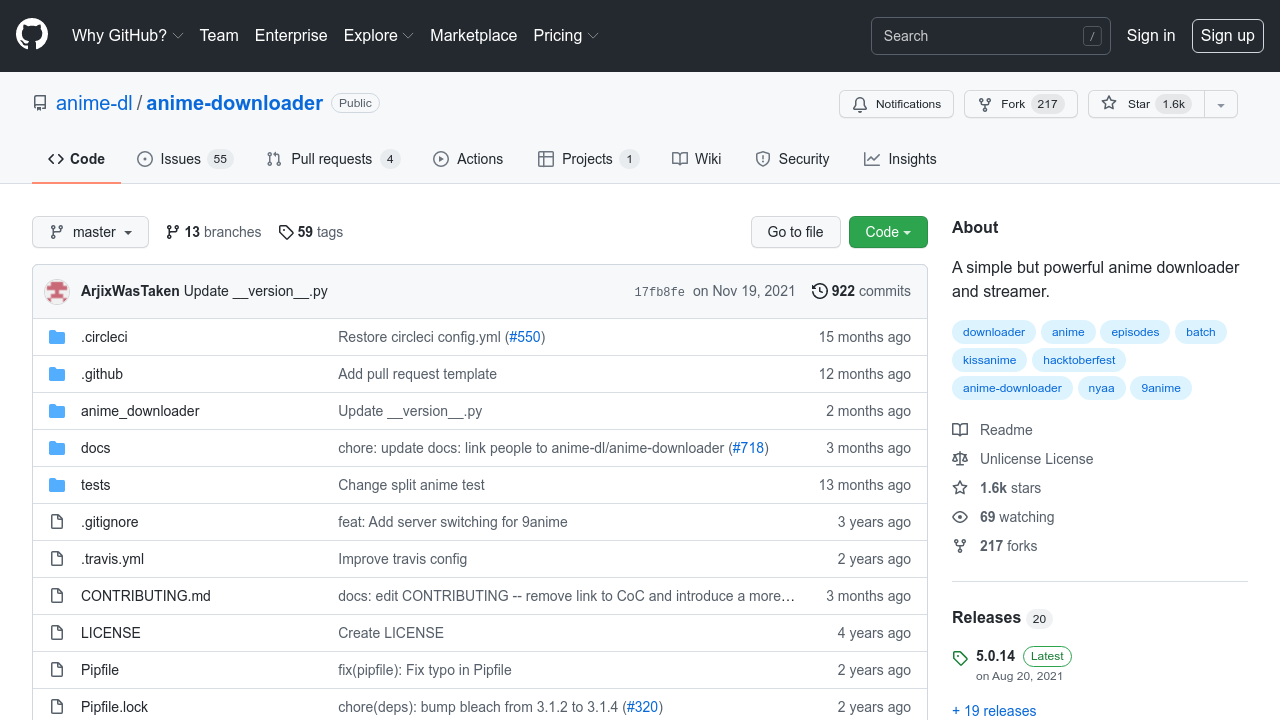Image resolution: width=1280 pixels, height=720 pixels.
Task: Click the hacktoberfest topic tag
Action: (1079, 360)
